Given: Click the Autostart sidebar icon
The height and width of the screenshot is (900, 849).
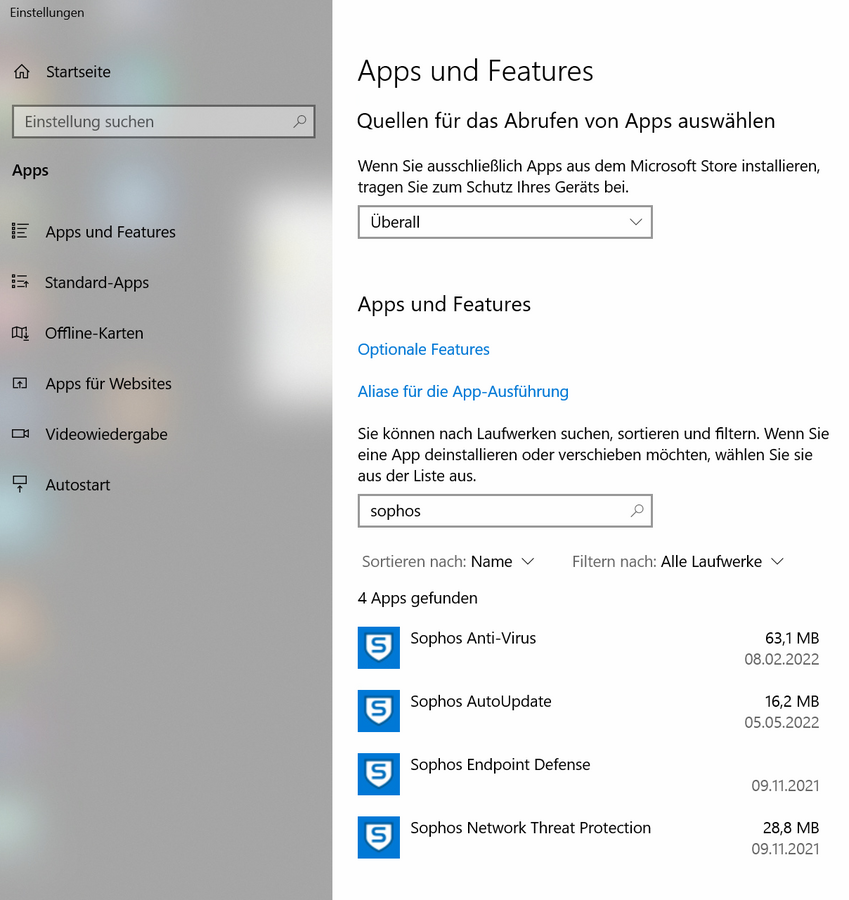Looking at the screenshot, I should (x=20, y=484).
